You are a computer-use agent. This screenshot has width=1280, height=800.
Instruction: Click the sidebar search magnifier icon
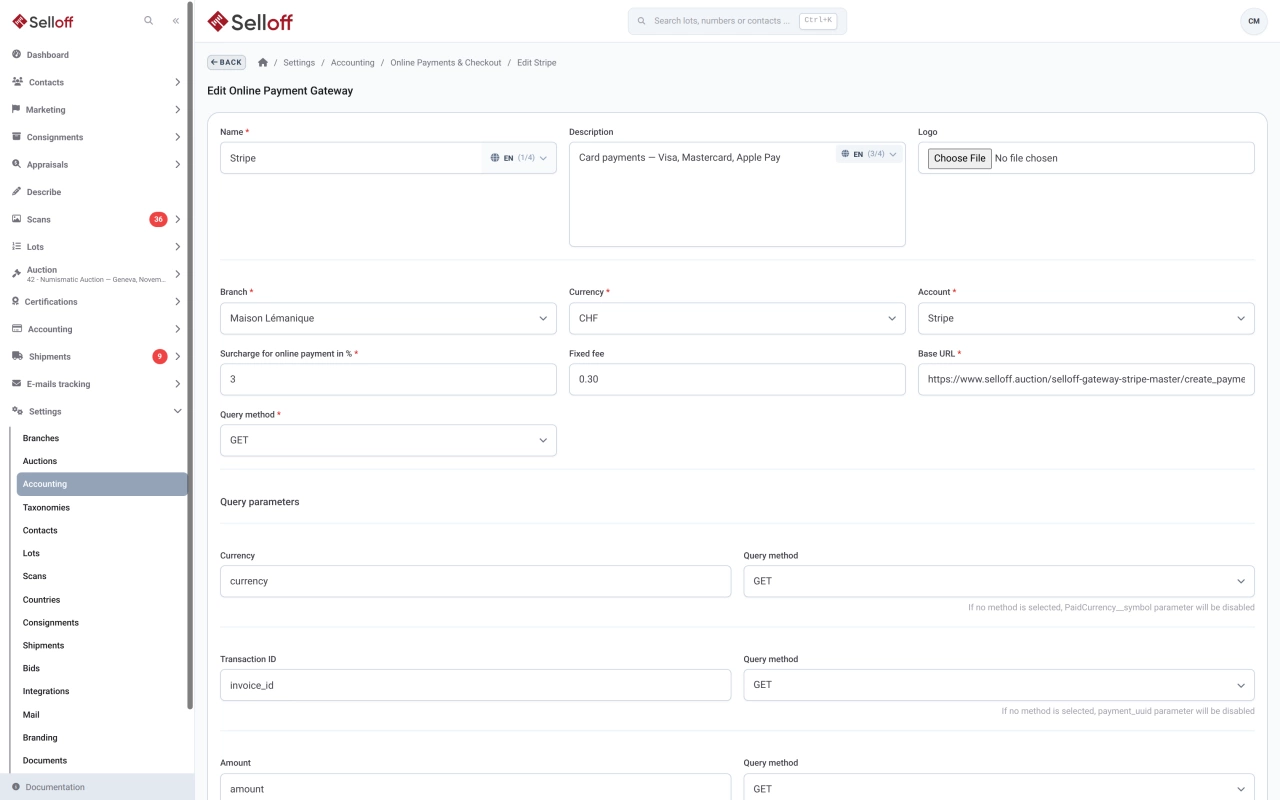(x=149, y=20)
